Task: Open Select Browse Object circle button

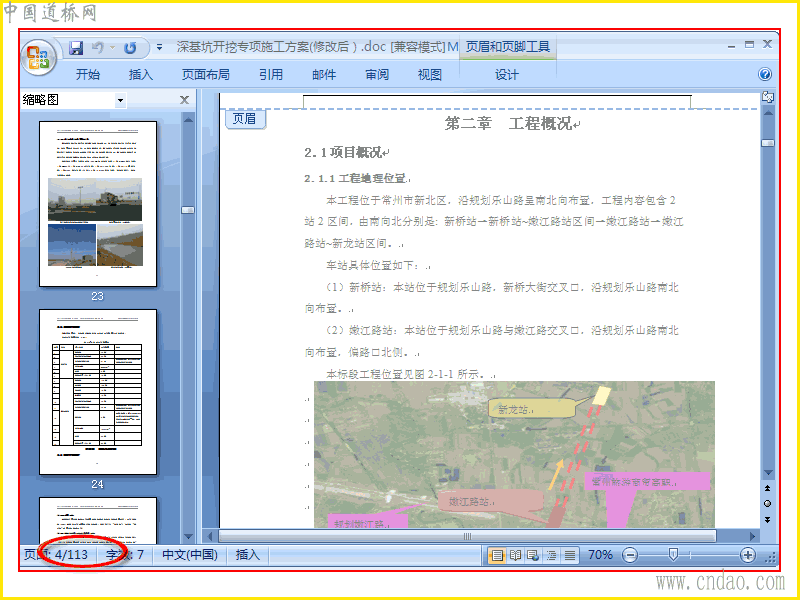Action: click(767, 504)
